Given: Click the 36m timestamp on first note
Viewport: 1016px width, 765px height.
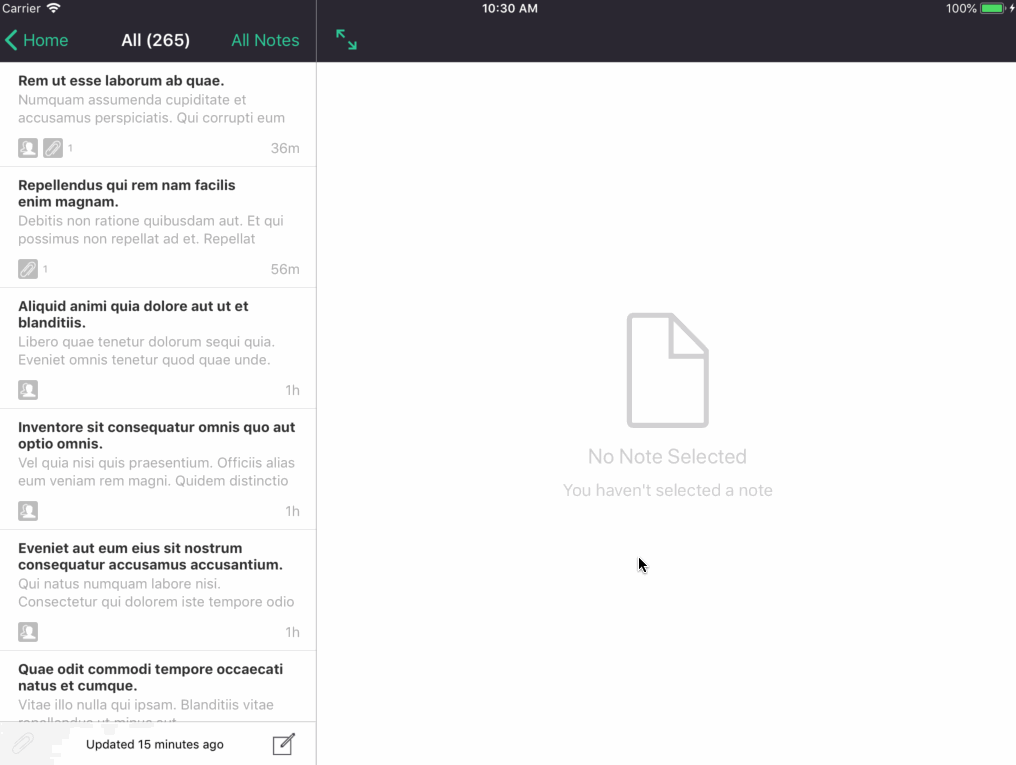Looking at the screenshot, I should [285, 148].
